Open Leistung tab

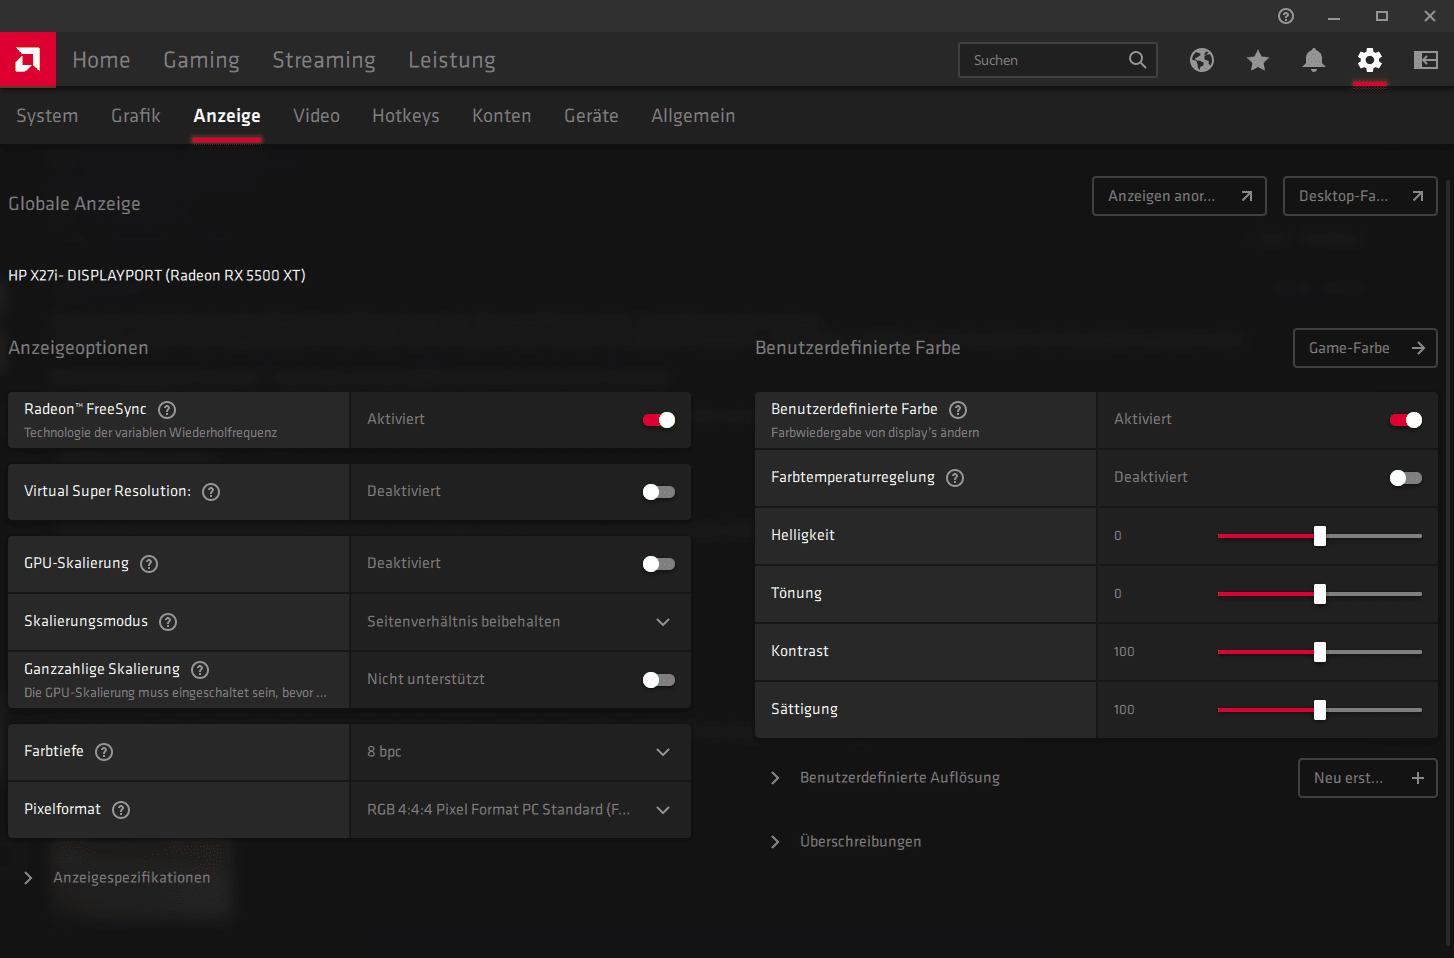pyautogui.click(x=452, y=60)
